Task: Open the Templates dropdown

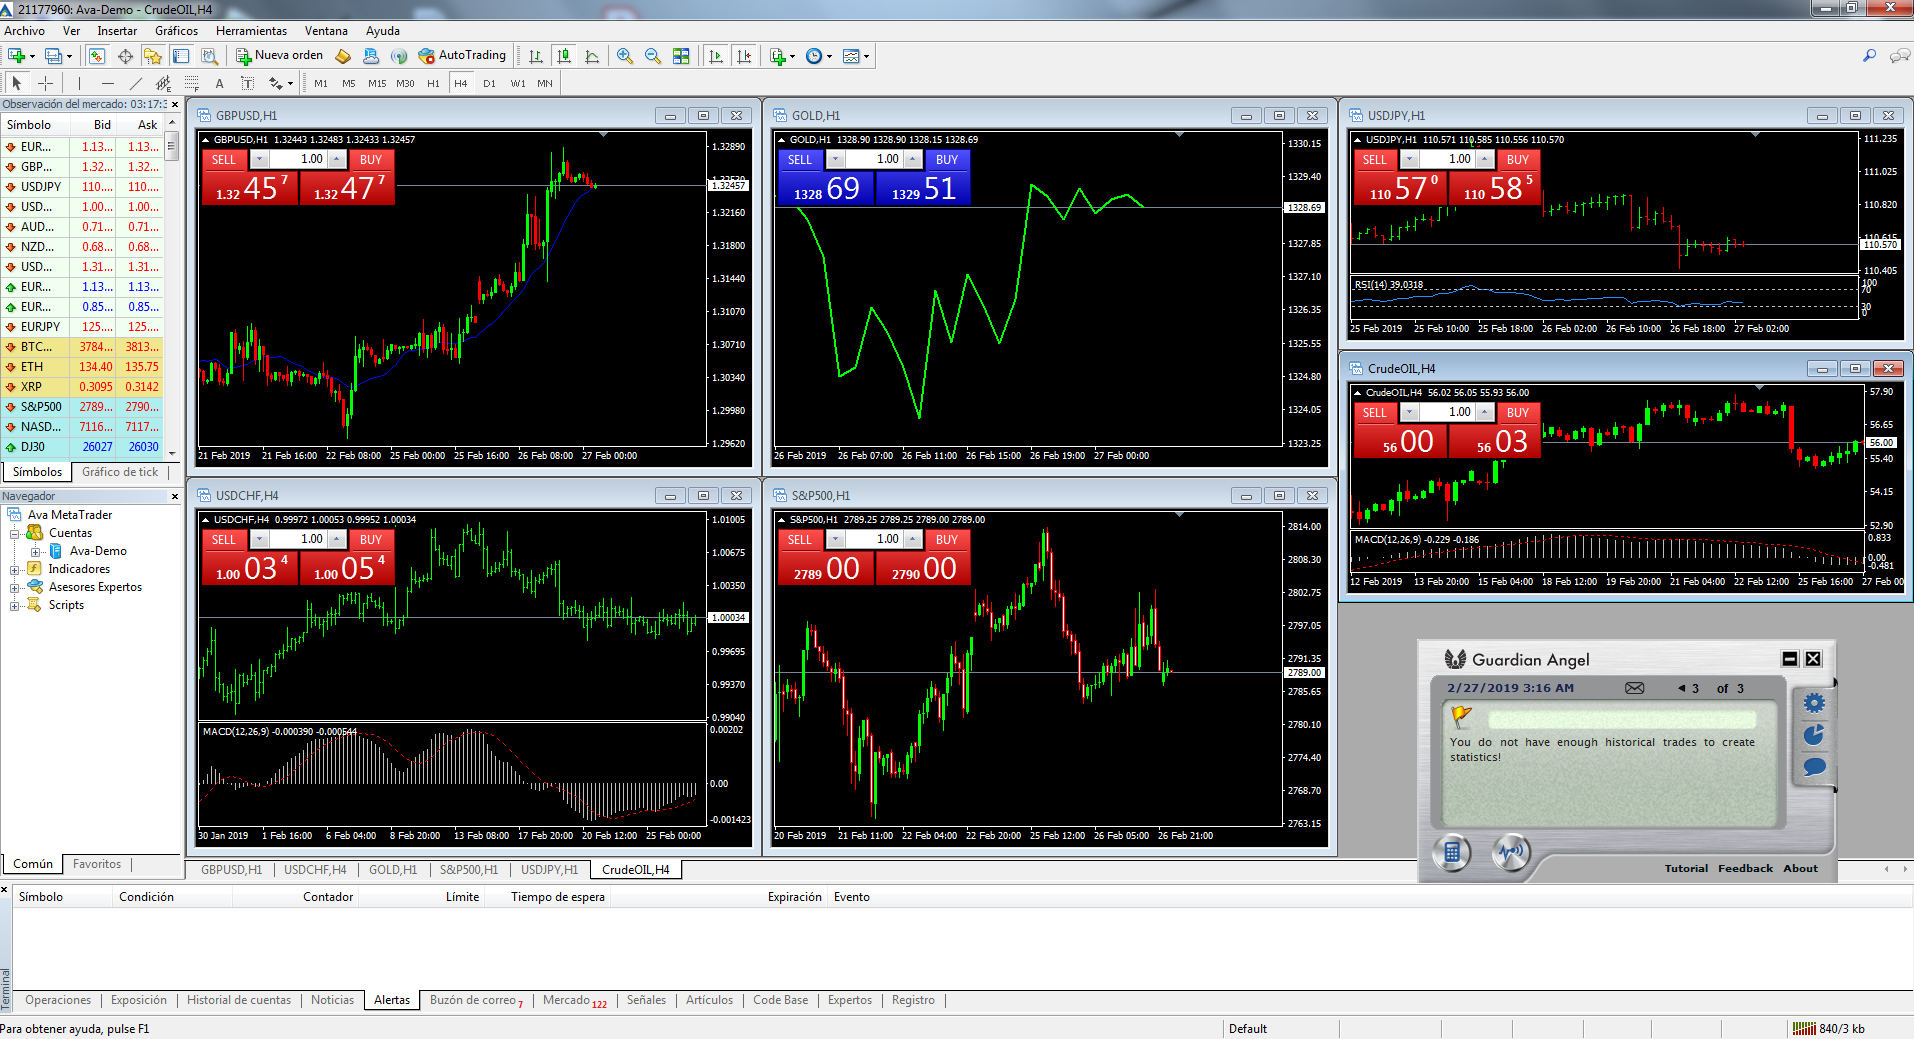Action: 866,57
